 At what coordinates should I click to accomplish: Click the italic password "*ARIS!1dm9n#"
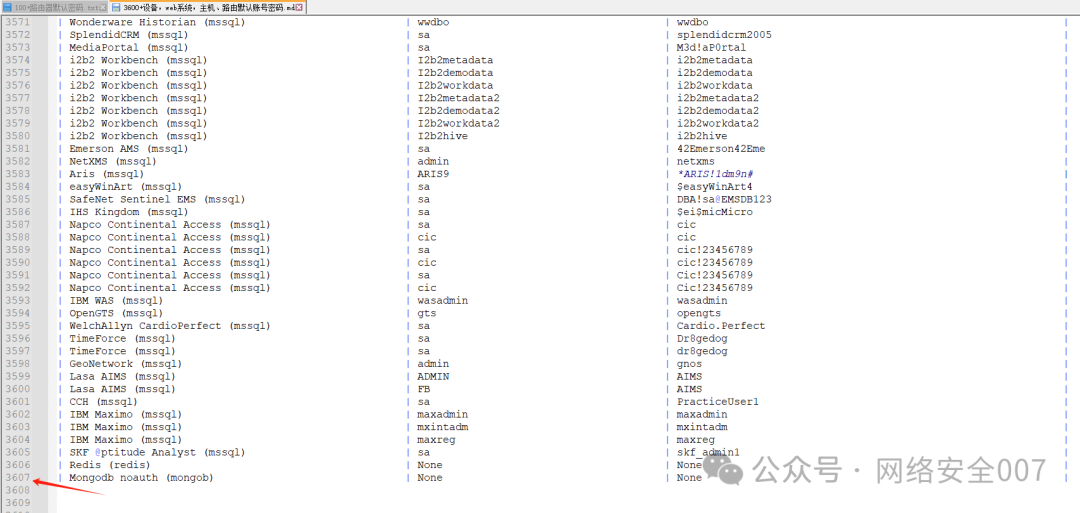(715, 174)
